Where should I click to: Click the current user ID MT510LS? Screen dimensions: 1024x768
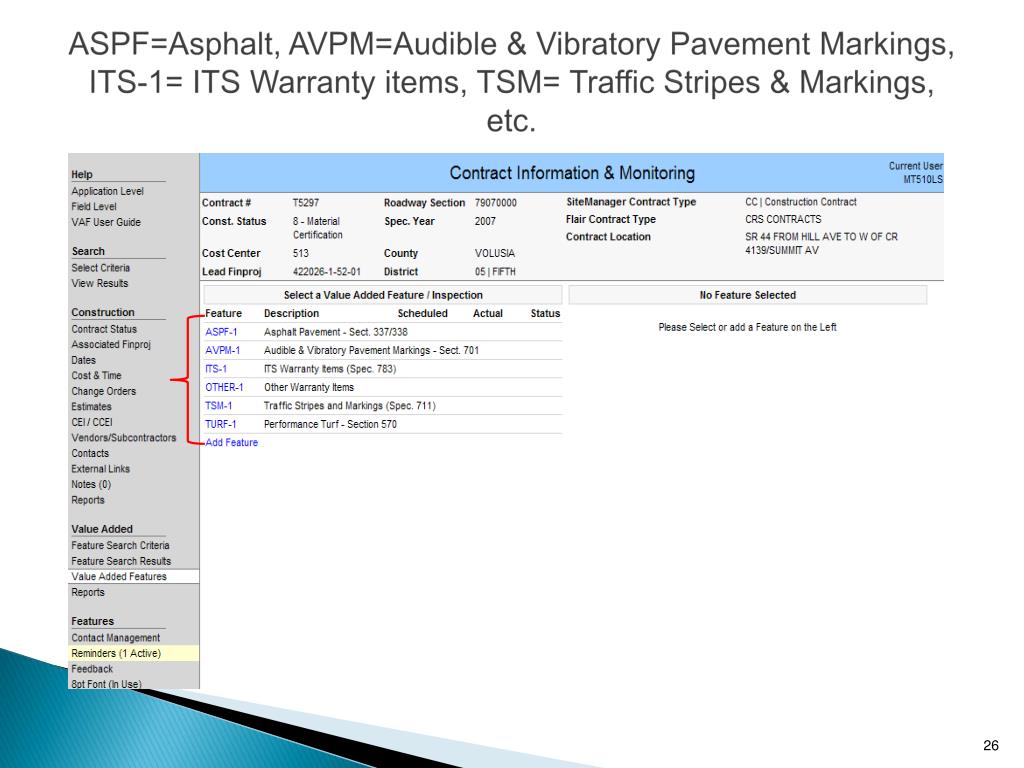click(923, 179)
